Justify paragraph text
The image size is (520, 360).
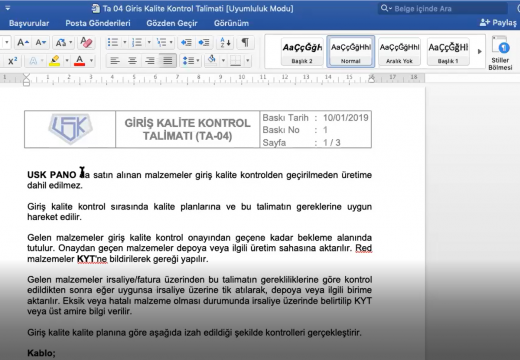[x=168, y=61]
